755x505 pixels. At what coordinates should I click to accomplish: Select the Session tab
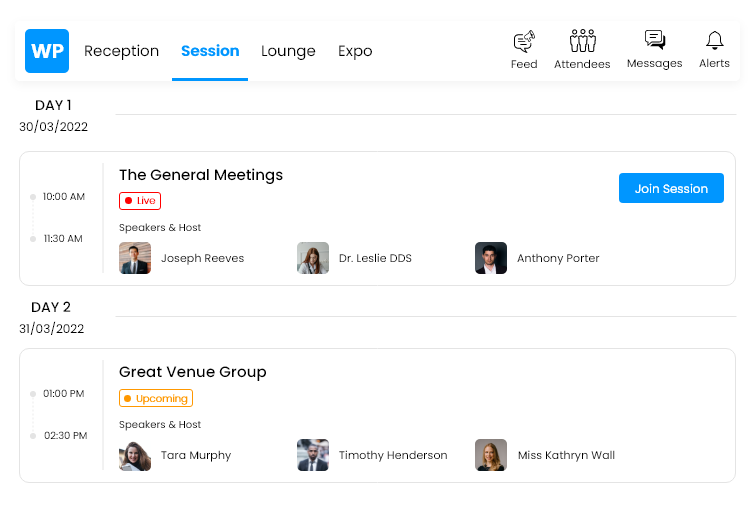[210, 51]
